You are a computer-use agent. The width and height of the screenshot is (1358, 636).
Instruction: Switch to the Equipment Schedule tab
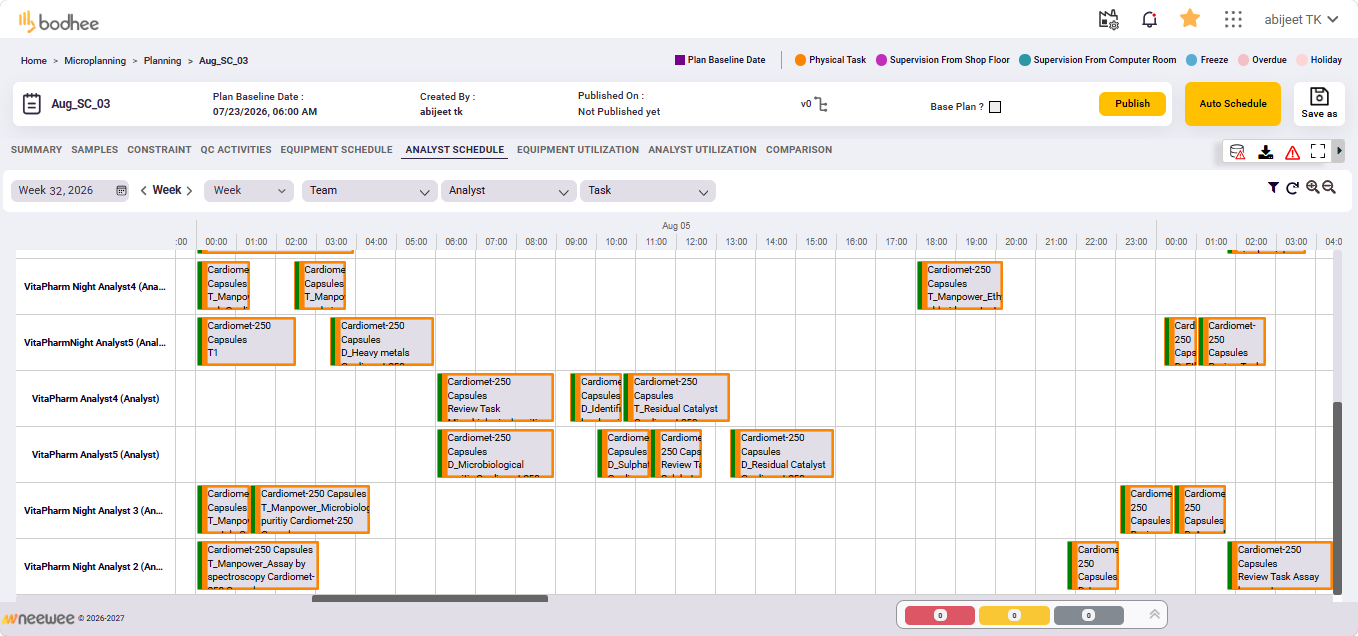click(336, 150)
